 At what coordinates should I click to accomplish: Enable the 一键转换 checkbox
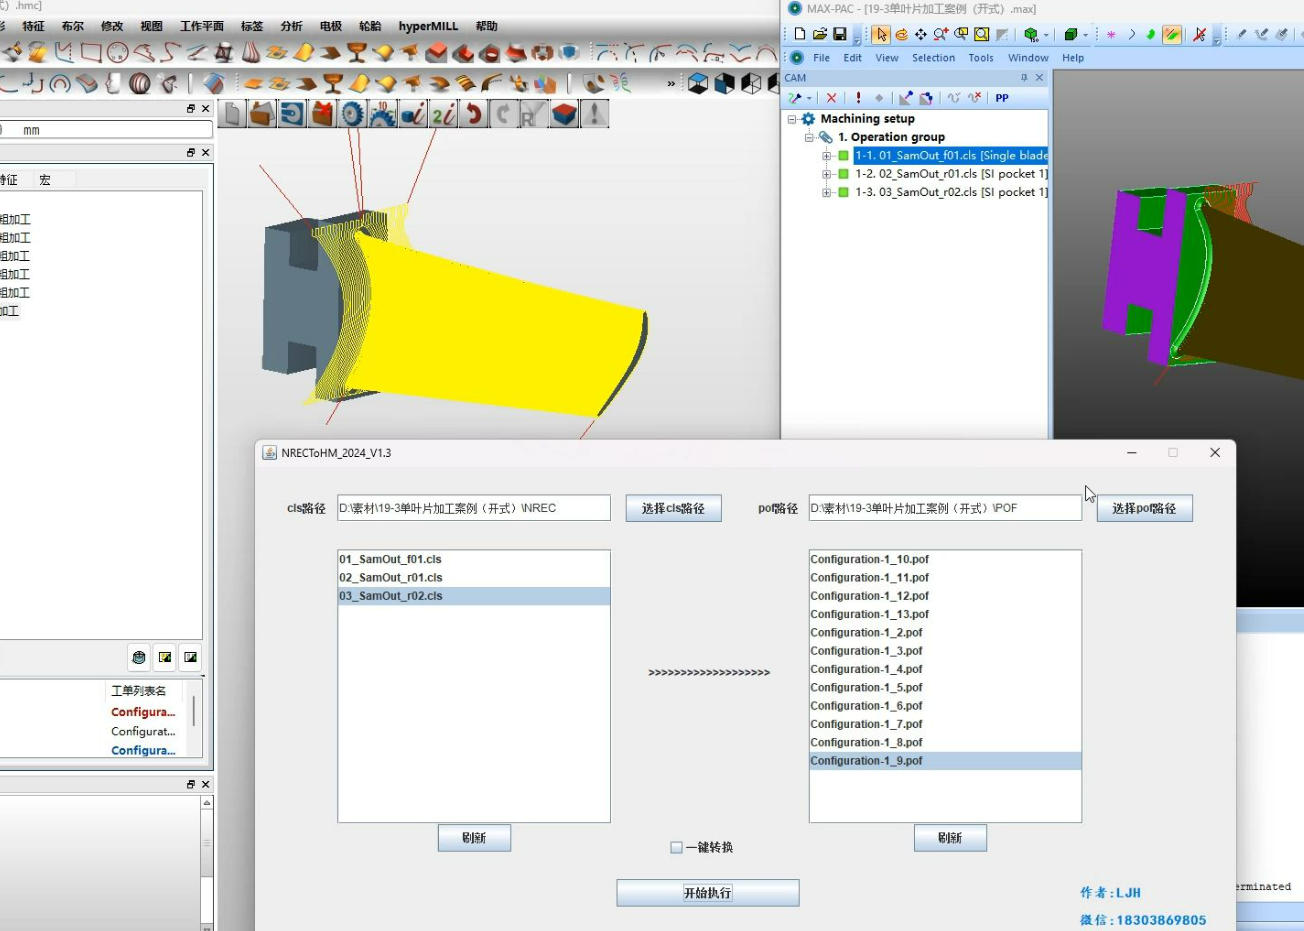click(x=677, y=848)
